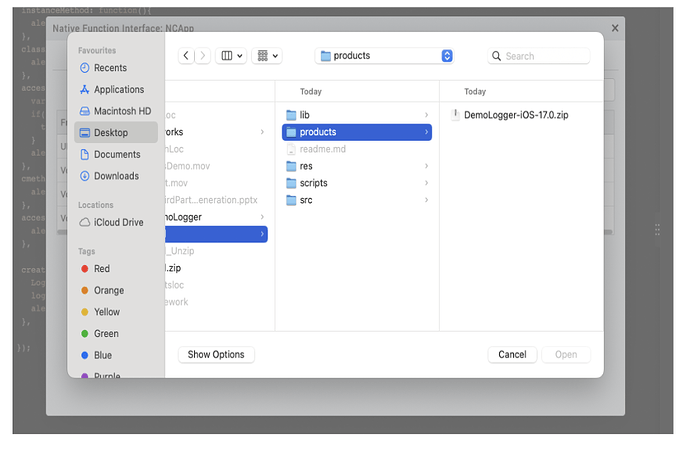The image size is (690, 452).
Task: Click the chevron on products row
Action: tap(426, 132)
